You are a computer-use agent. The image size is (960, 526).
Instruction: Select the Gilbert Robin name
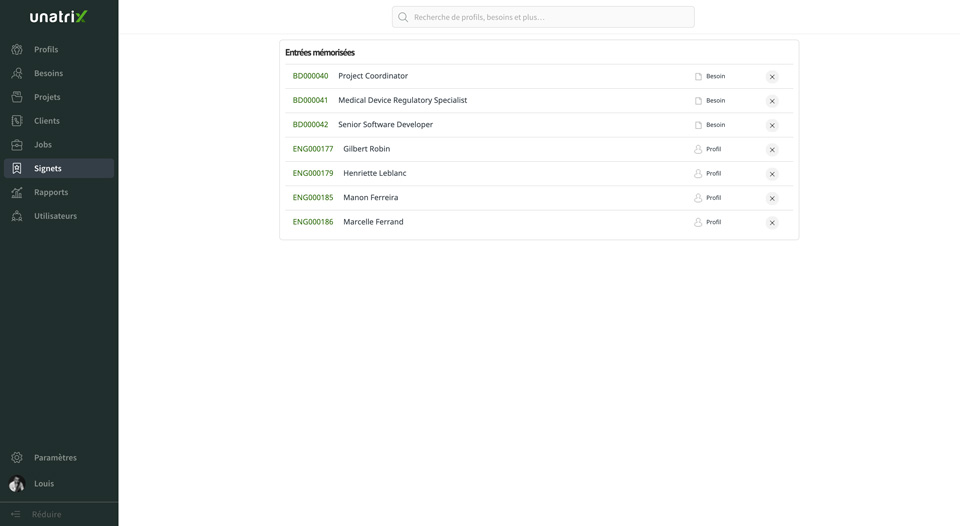pyautogui.click(x=366, y=149)
